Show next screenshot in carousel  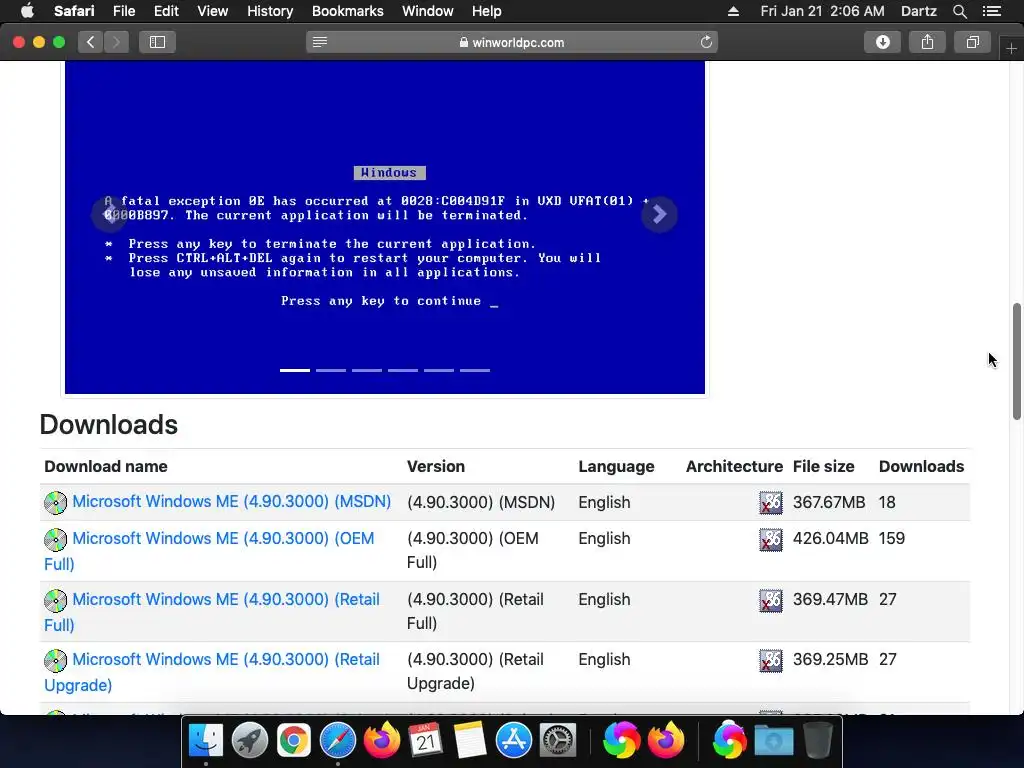(x=659, y=214)
